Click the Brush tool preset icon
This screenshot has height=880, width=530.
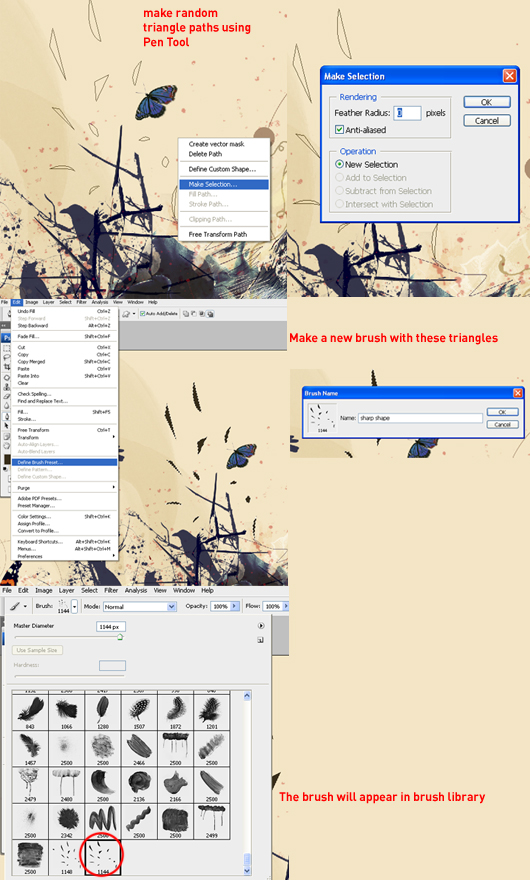point(15,606)
